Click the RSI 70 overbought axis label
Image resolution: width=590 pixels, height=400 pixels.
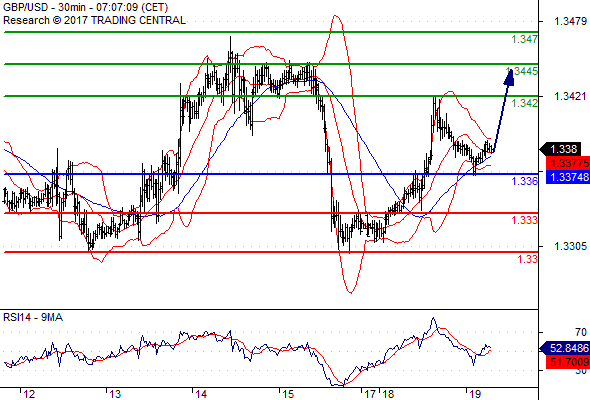pyautogui.click(x=581, y=332)
